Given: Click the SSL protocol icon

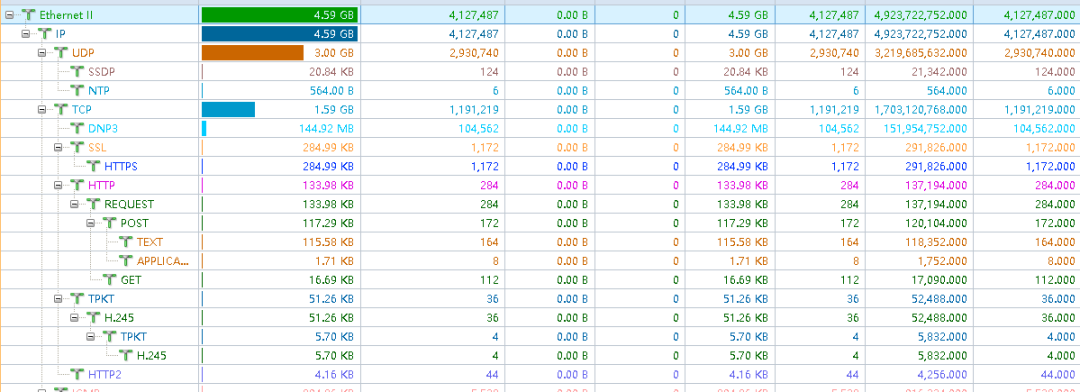Looking at the screenshot, I should (x=77, y=147).
